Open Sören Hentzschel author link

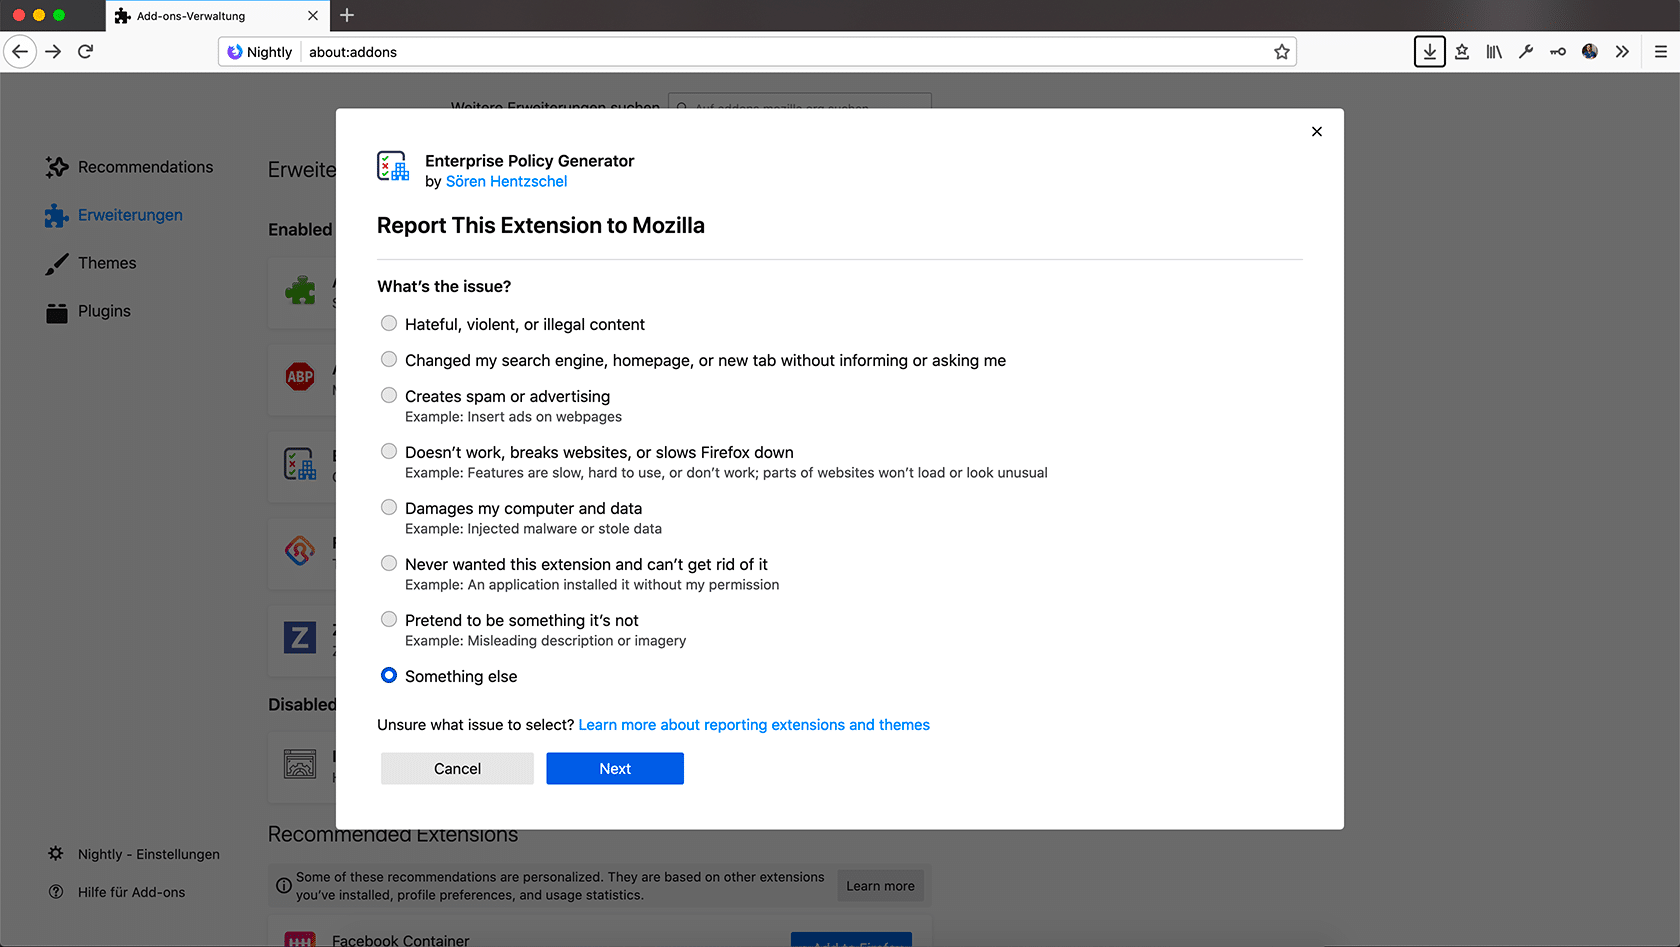pos(506,181)
